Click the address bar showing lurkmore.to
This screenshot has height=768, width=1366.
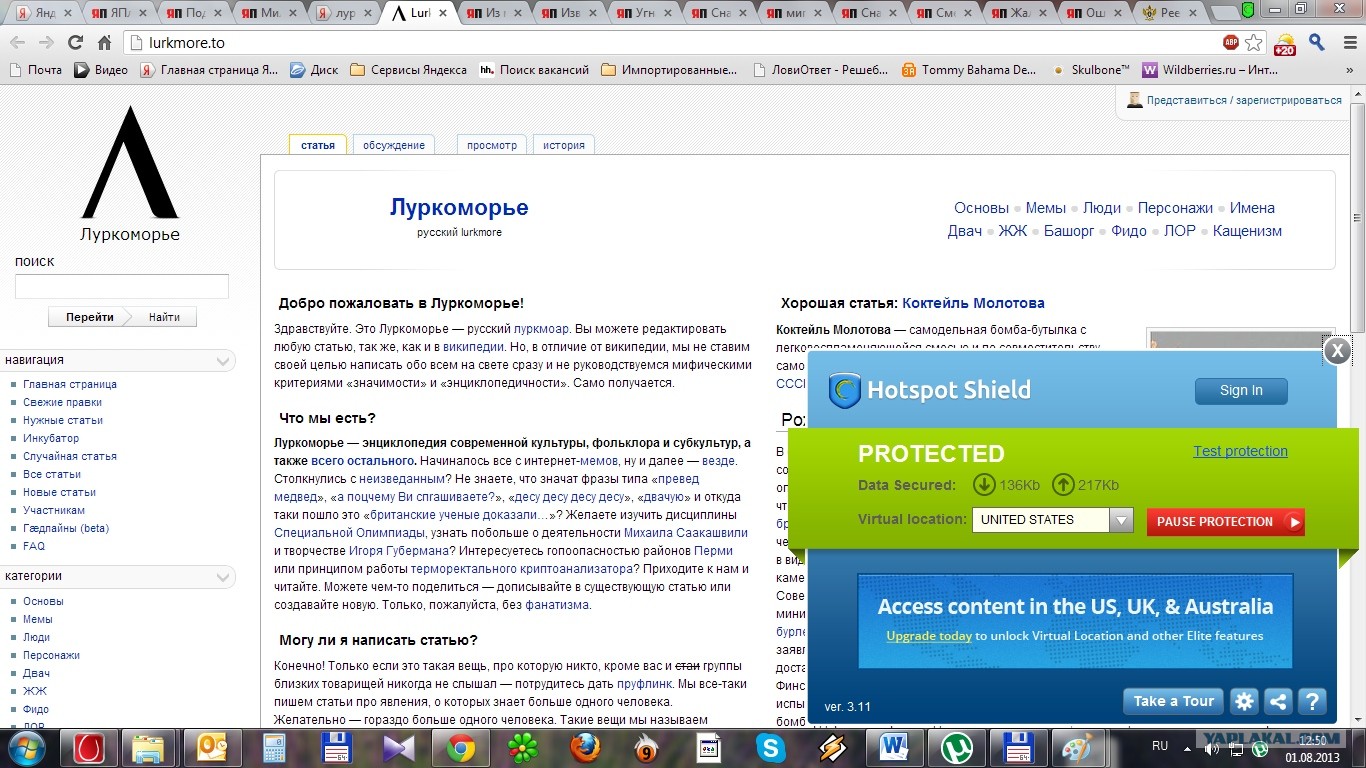pyautogui.click(x=670, y=43)
